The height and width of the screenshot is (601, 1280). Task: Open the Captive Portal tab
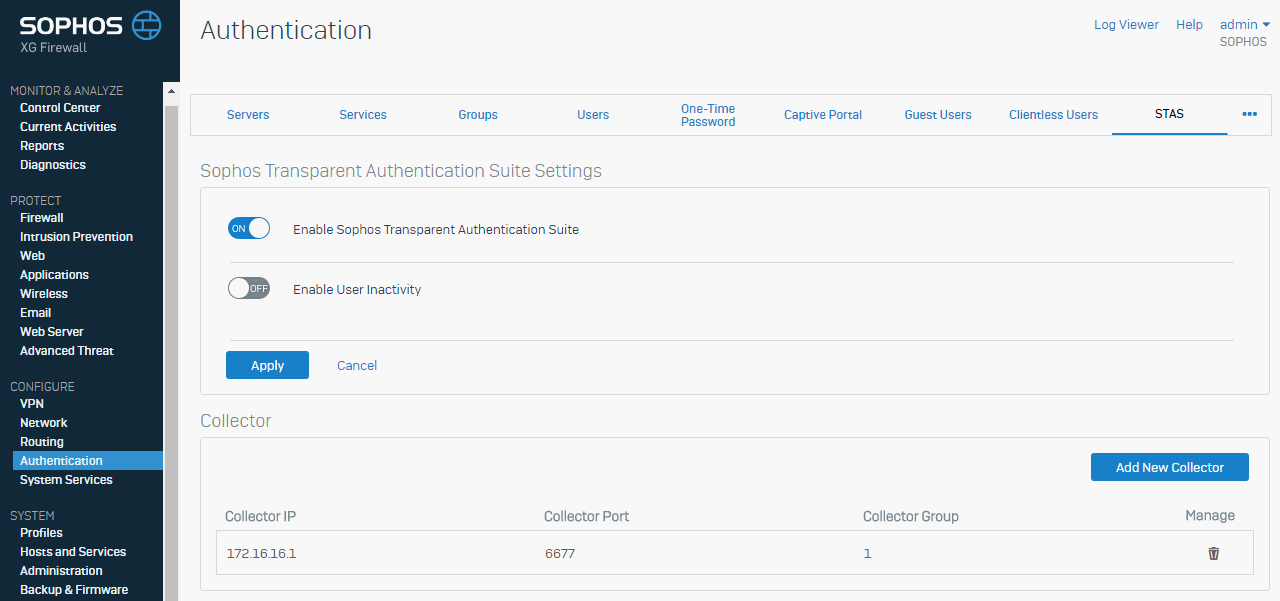point(822,115)
